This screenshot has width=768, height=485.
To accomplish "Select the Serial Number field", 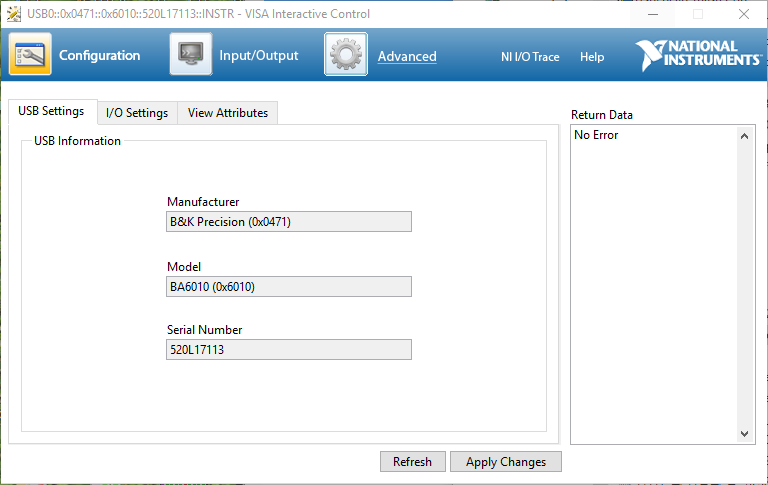I will (x=289, y=350).
